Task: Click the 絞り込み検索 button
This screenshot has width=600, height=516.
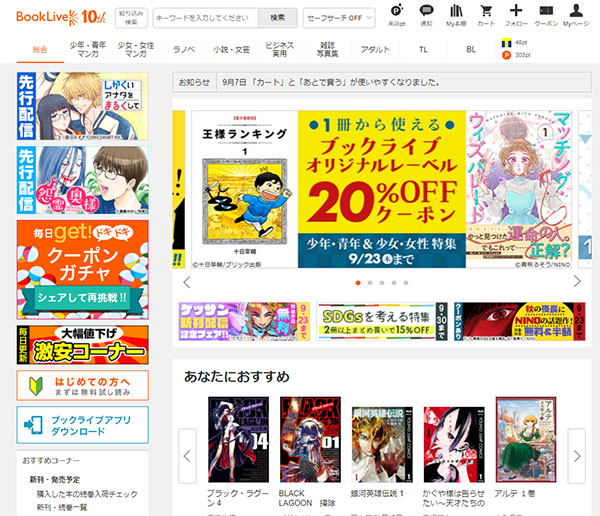Action: tap(131, 18)
